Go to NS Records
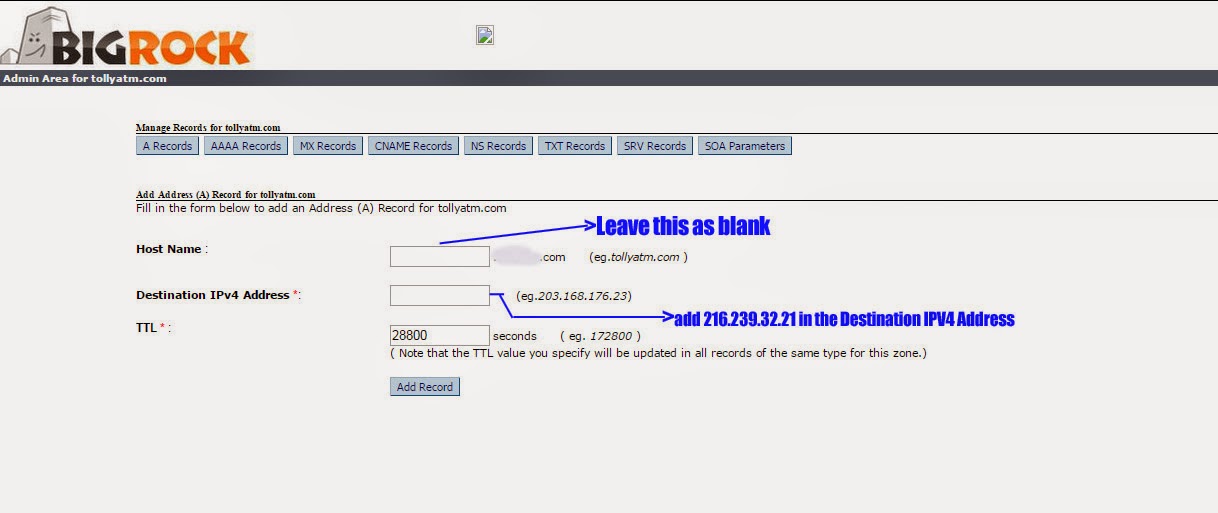1218x513 pixels. pyautogui.click(x=498, y=146)
